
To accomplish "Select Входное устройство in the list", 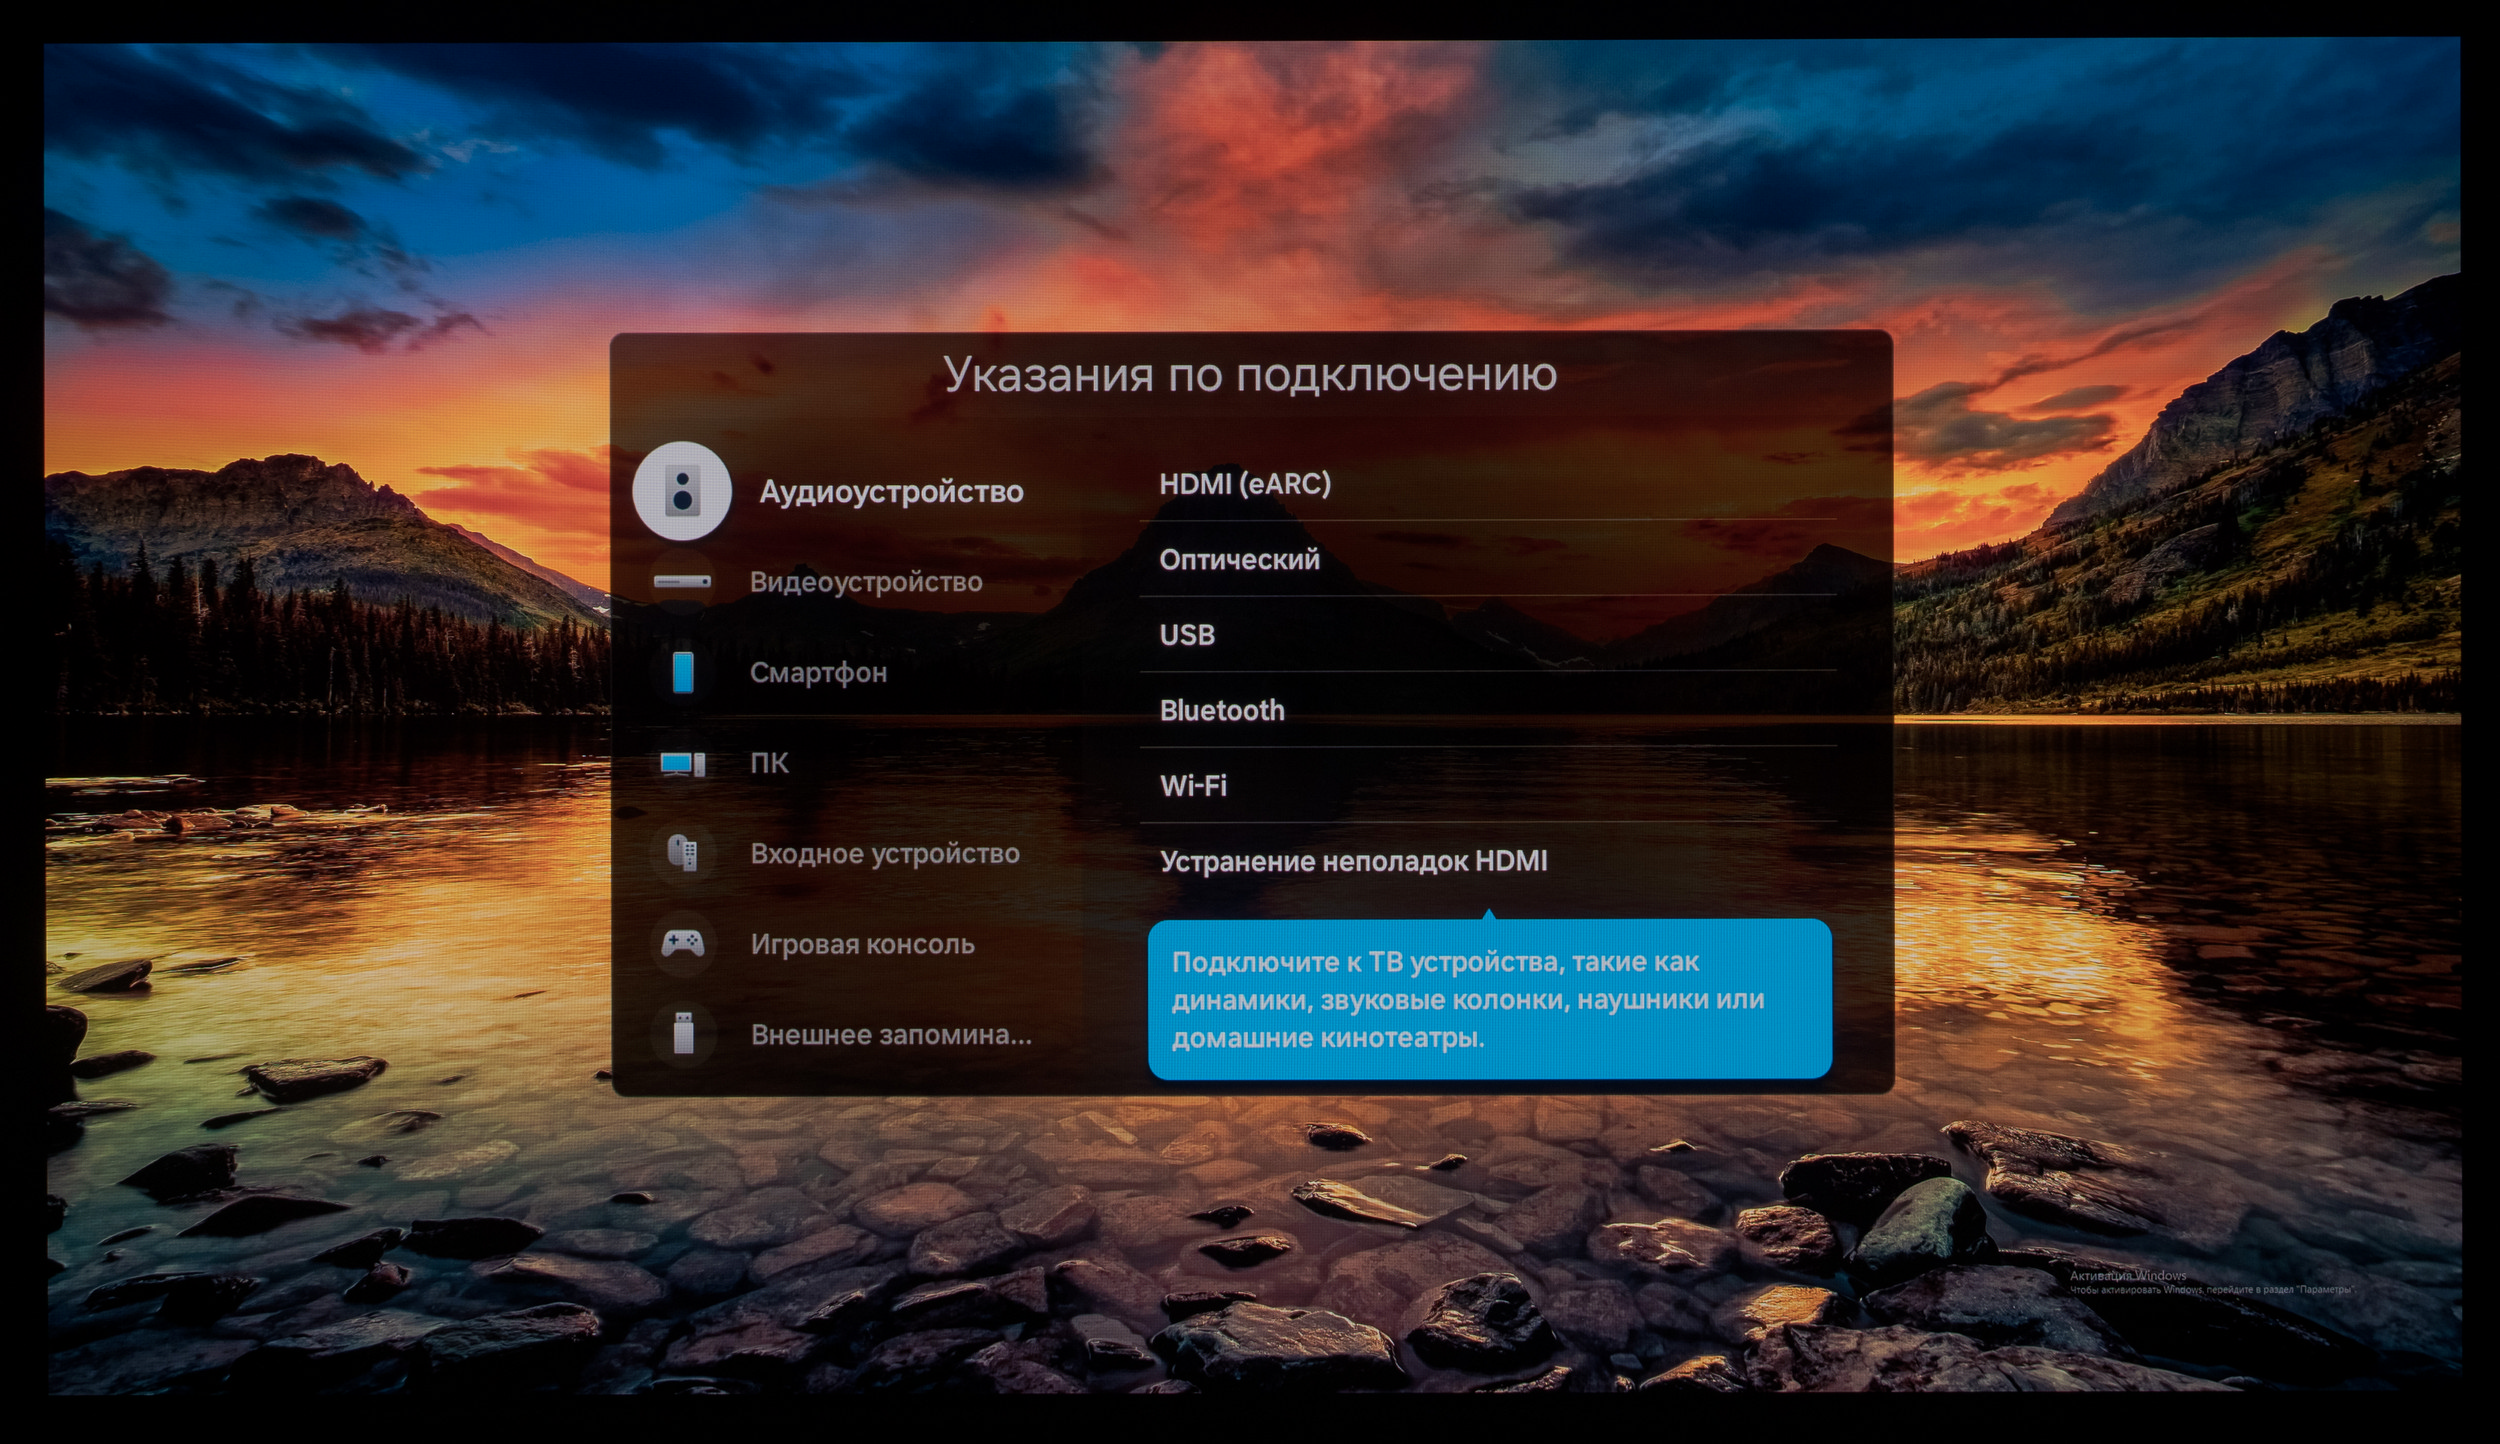I will [885, 854].
